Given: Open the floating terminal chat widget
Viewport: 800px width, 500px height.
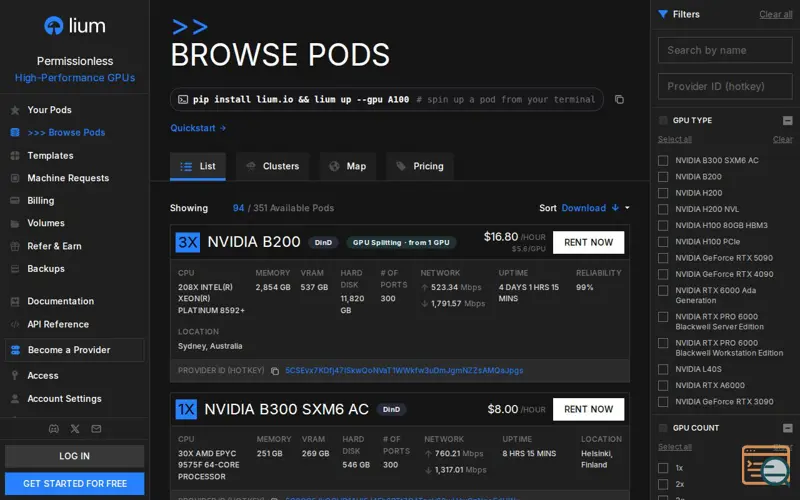Looking at the screenshot, I should click(x=765, y=465).
